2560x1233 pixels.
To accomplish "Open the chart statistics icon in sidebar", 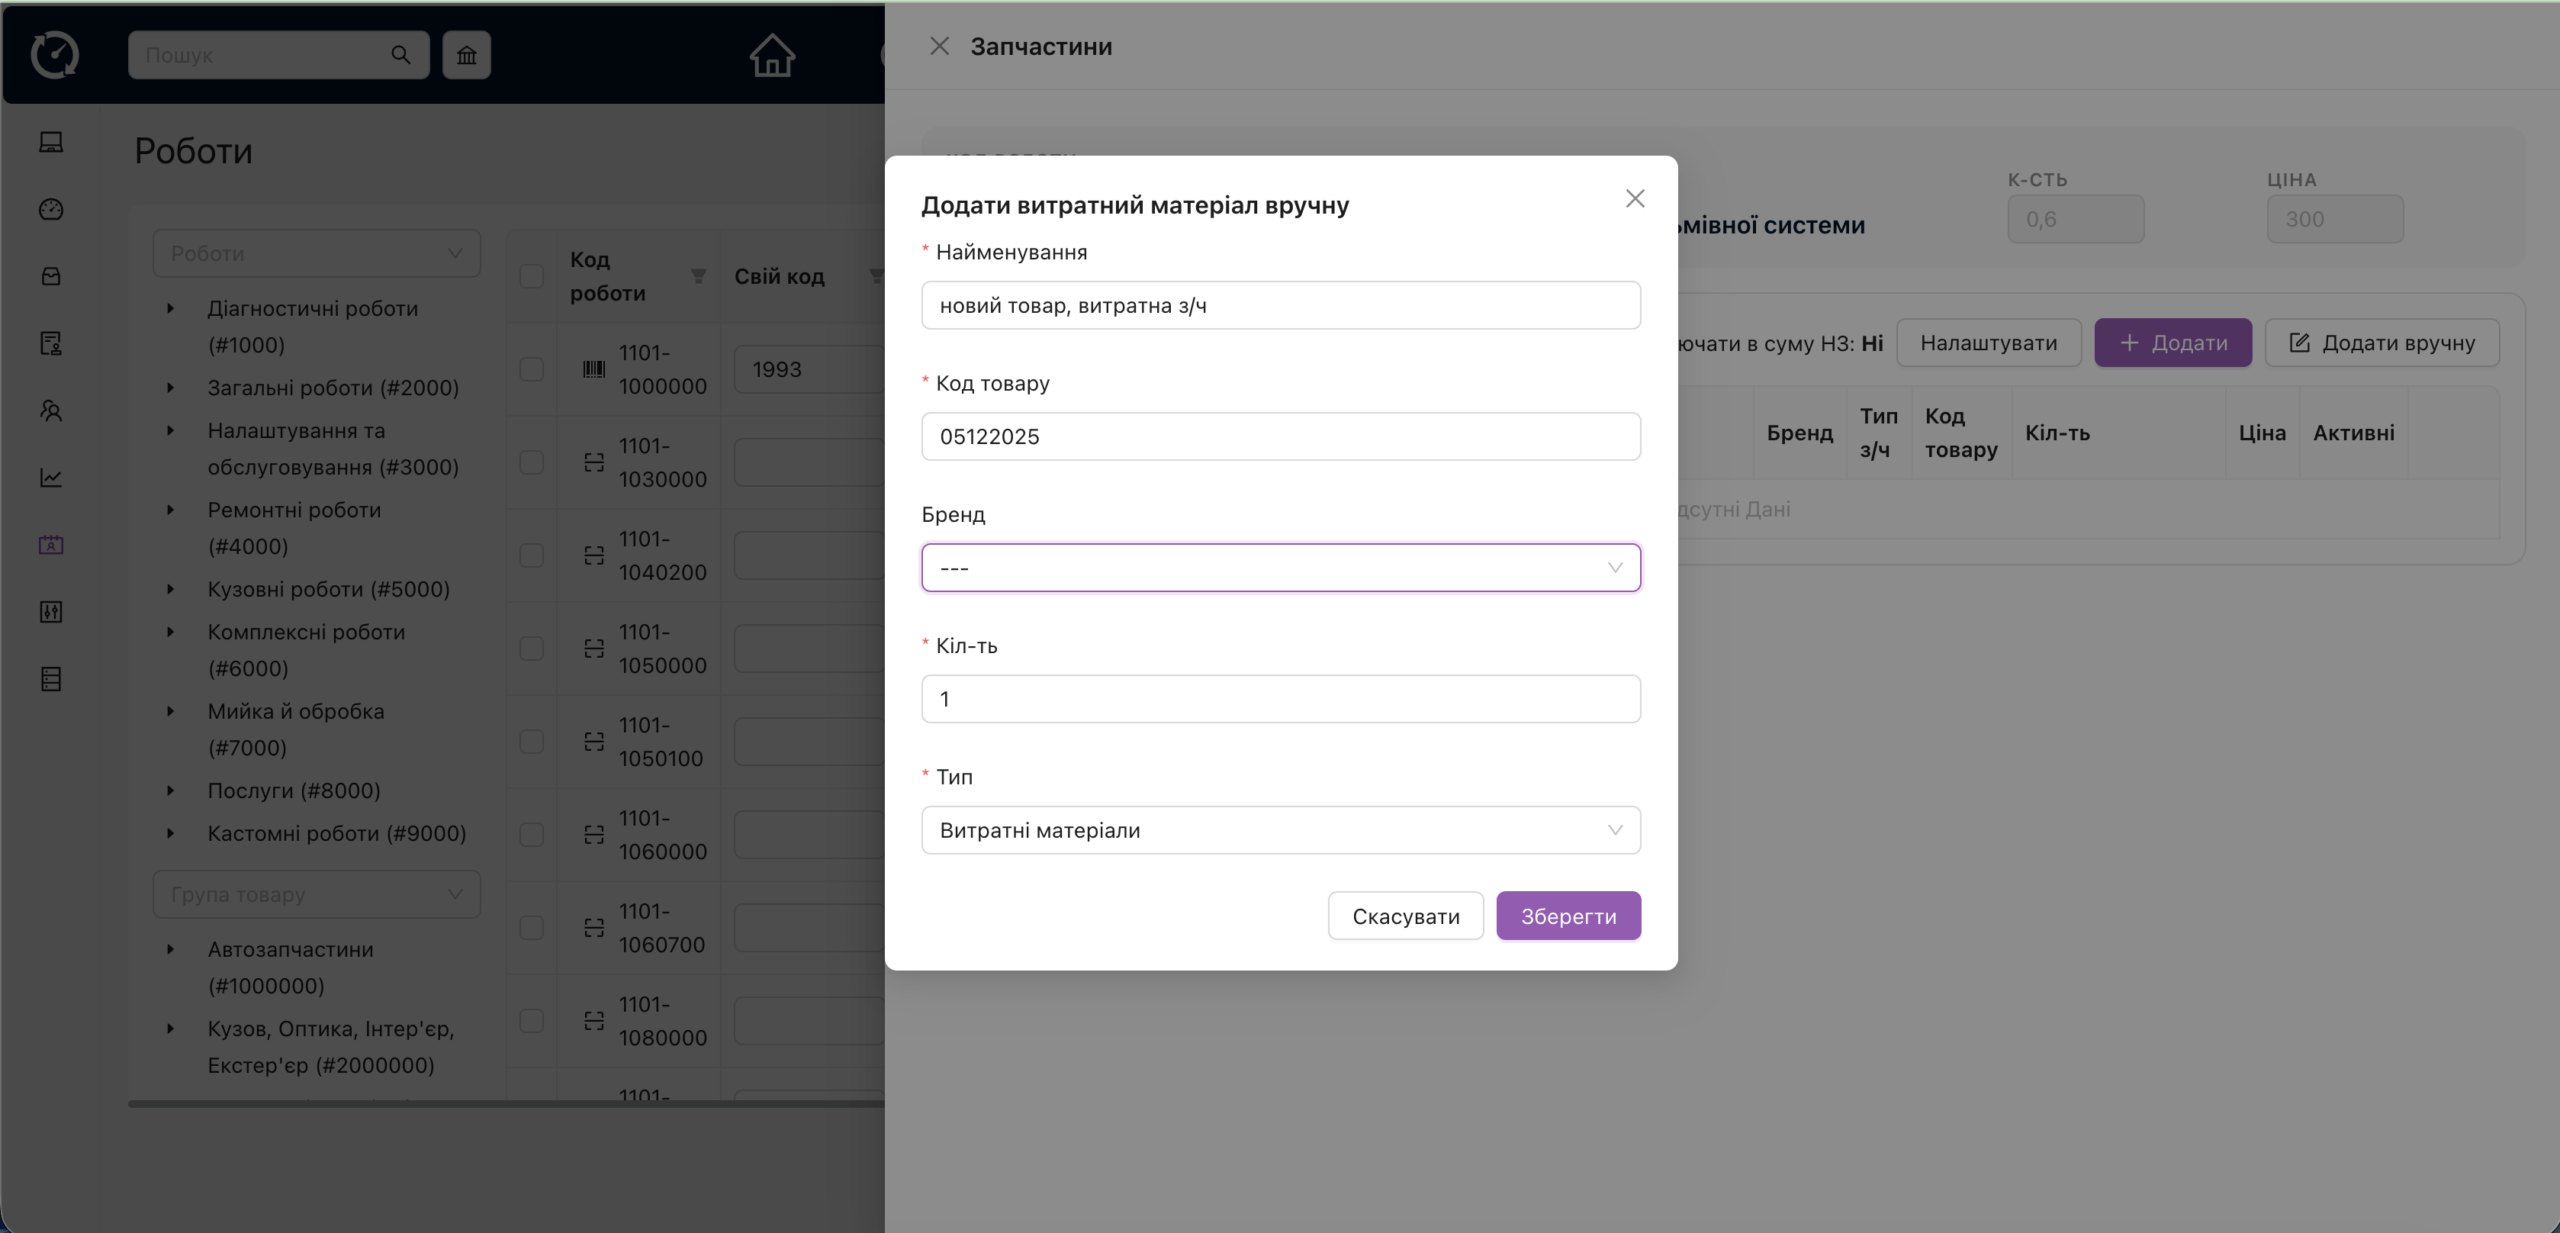I will (51, 478).
